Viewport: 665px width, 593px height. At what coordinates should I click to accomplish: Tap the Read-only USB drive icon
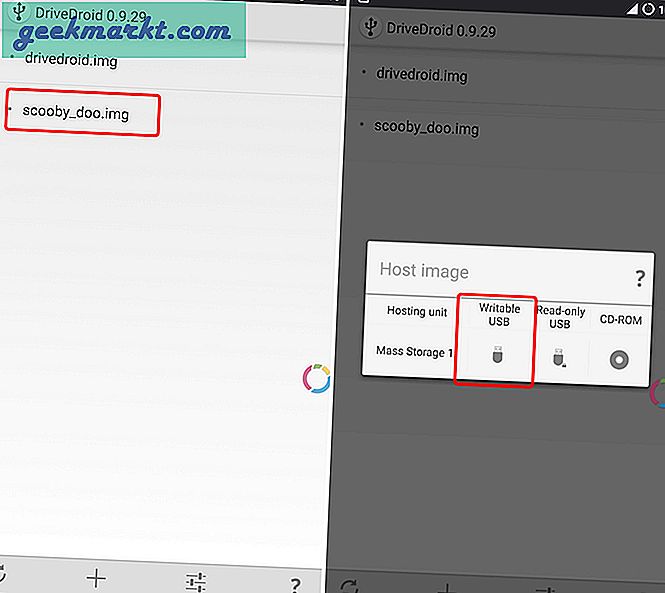pyautogui.click(x=559, y=356)
